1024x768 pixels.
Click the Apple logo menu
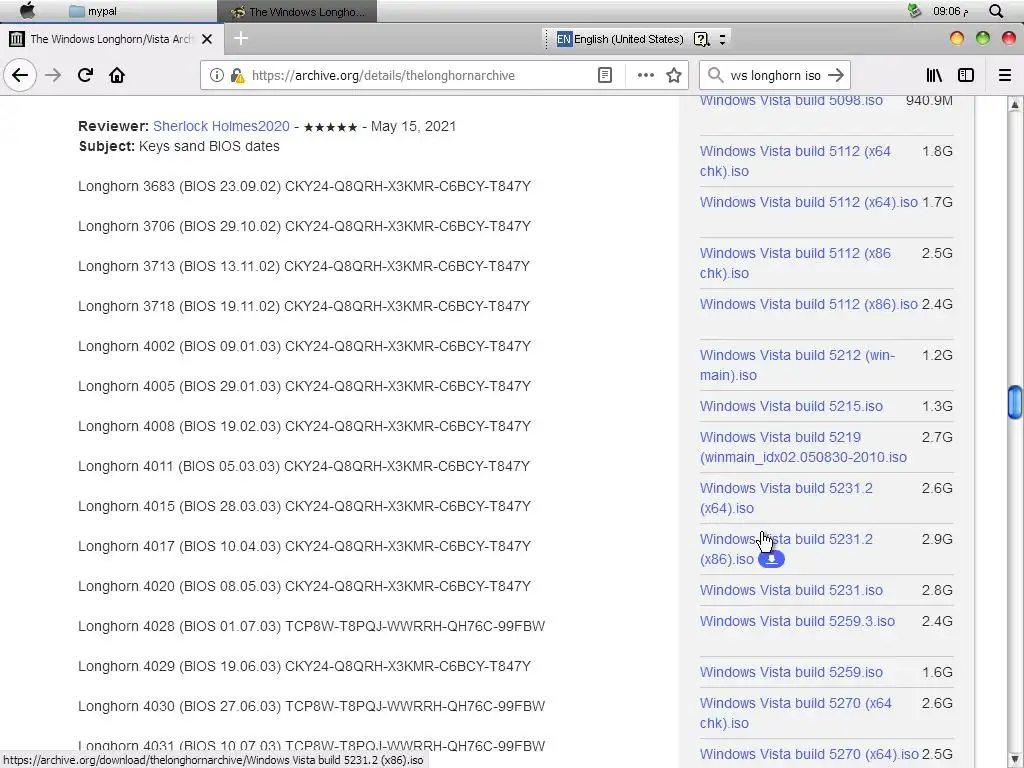pyautogui.click(x=27, y=10)
